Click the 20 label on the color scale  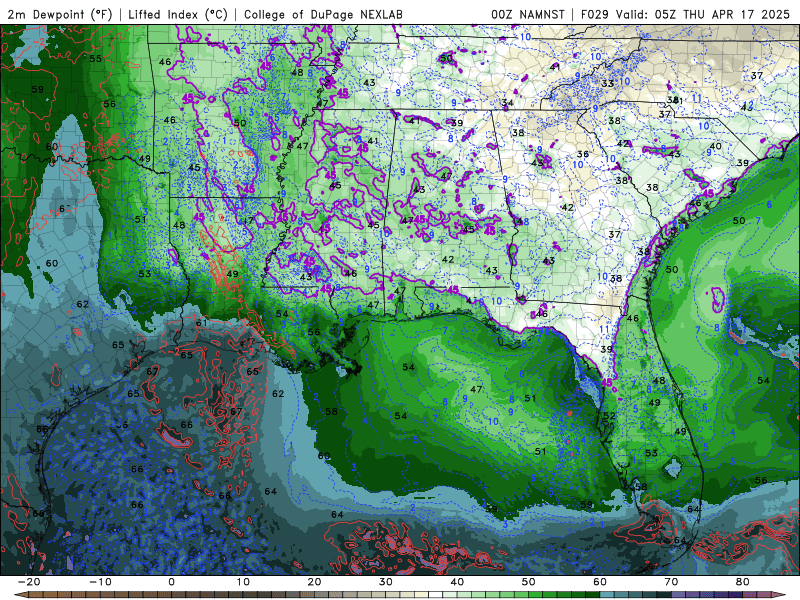click(314, 582)
